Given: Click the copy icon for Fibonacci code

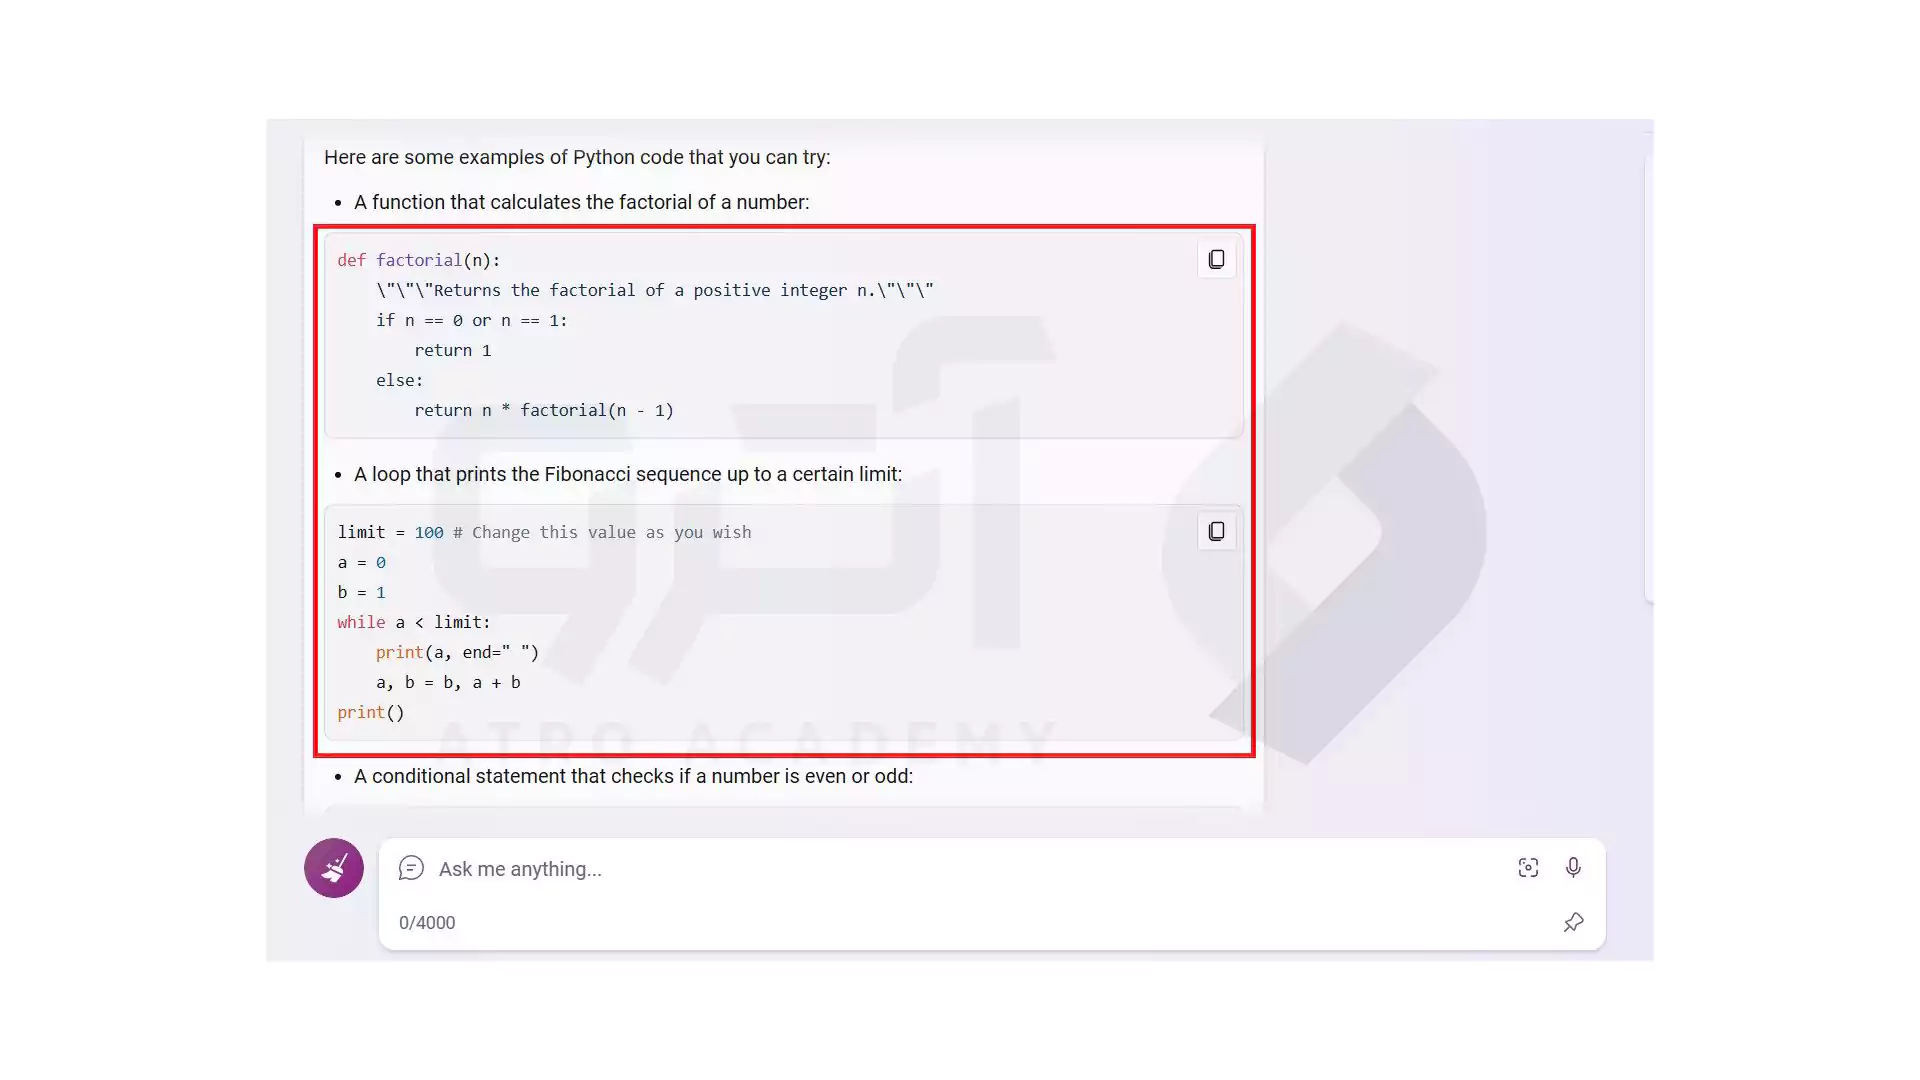Looking at the screenshot, I should [x=1216, y=531].
